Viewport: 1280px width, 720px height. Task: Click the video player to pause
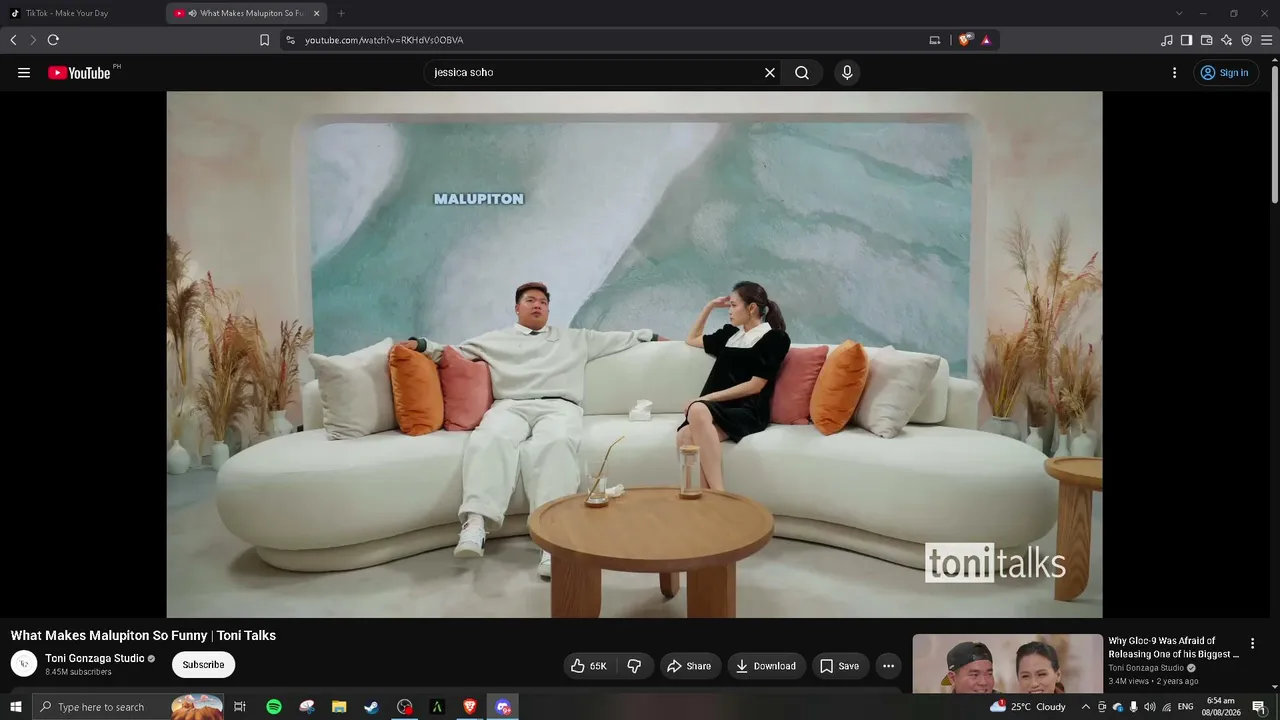(634, 354)
